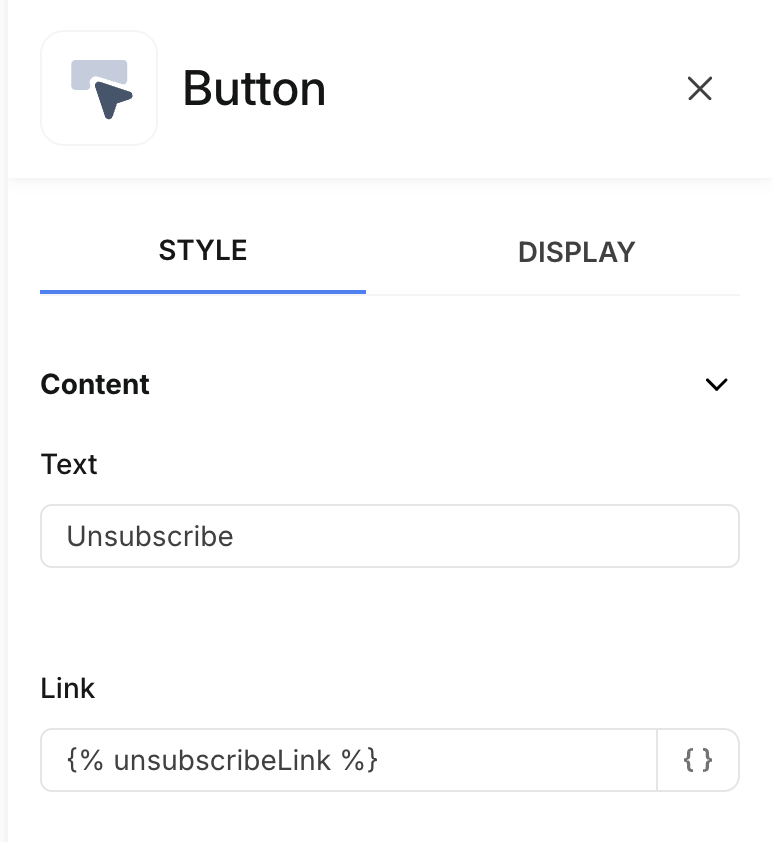
Task: Select the DISPLAY settings tab label
Action: click(576, 252)
